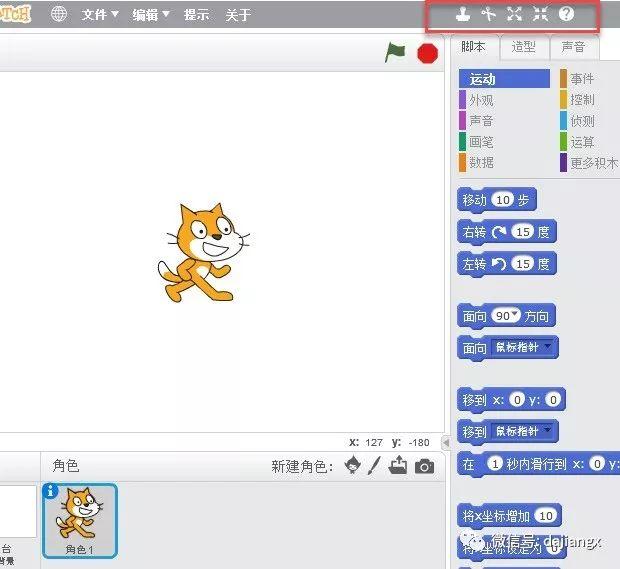The width and height of the screenshot is (620, 569).
Task: Select the 更多积木 block category
Action: coord(589,162)
